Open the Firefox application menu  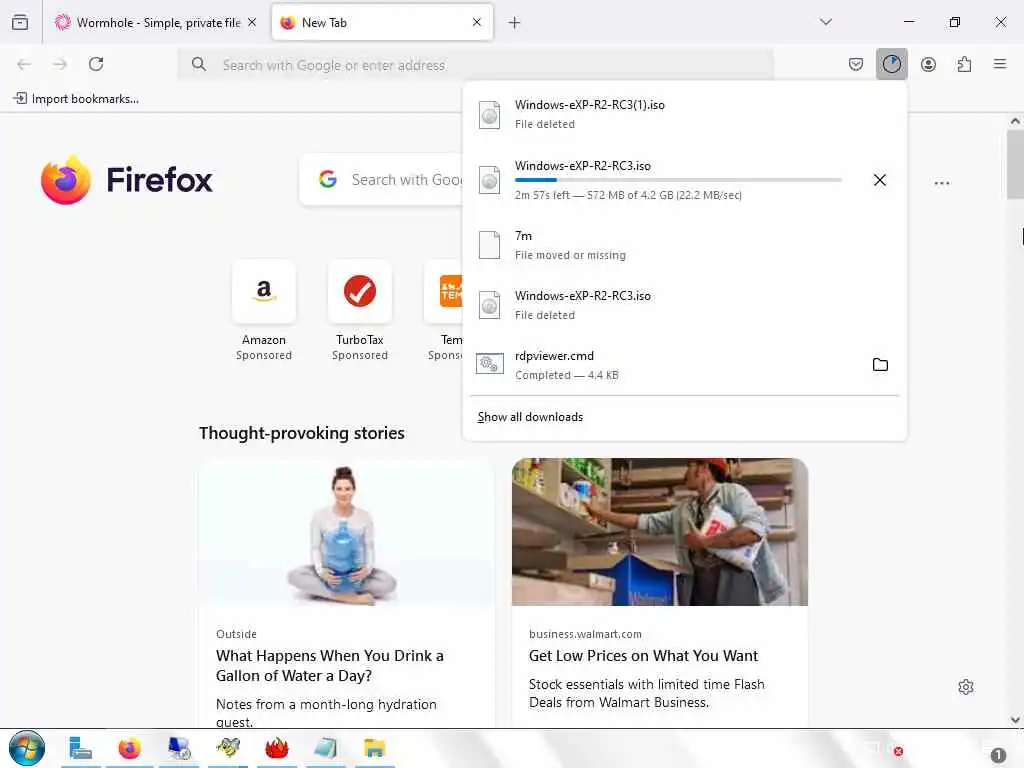1000,64
